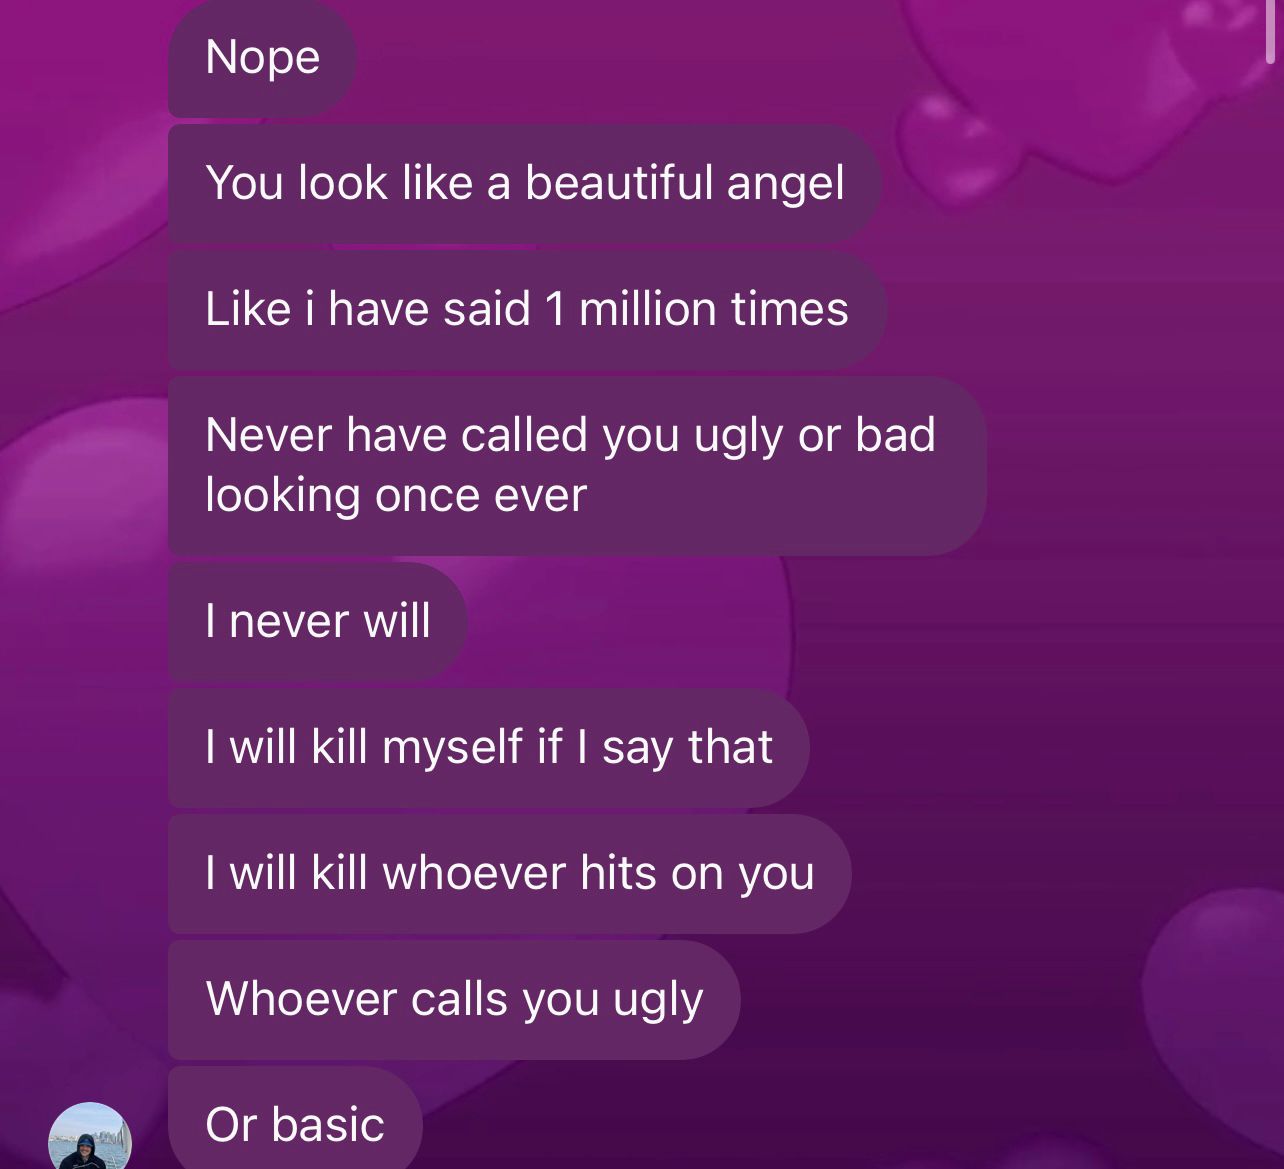Click the word "angel" in the second message

pyautogui.click(x=785, y=185)
